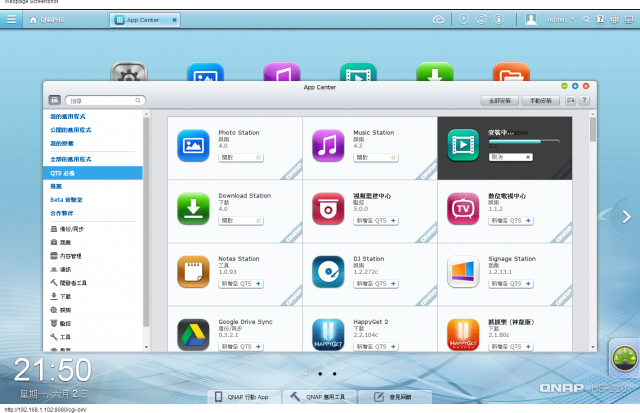The image size is (640, 413).
Task: Add Signage Station to QTS
Action: (511, 284)
